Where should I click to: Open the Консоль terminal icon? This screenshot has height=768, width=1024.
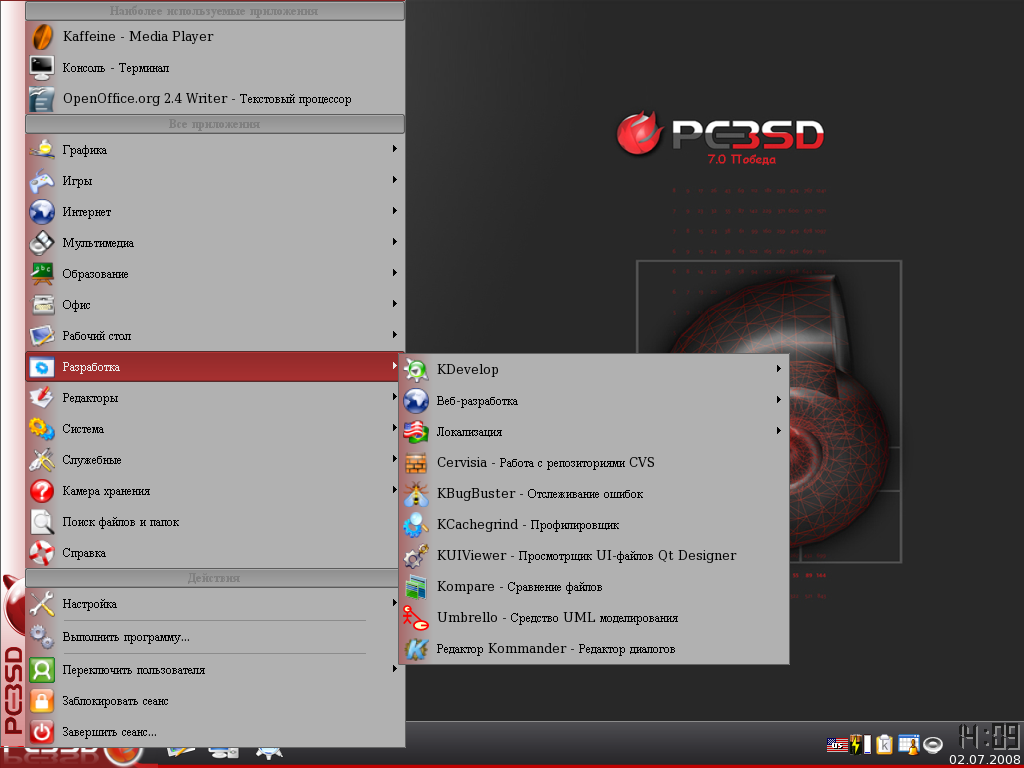41,68
